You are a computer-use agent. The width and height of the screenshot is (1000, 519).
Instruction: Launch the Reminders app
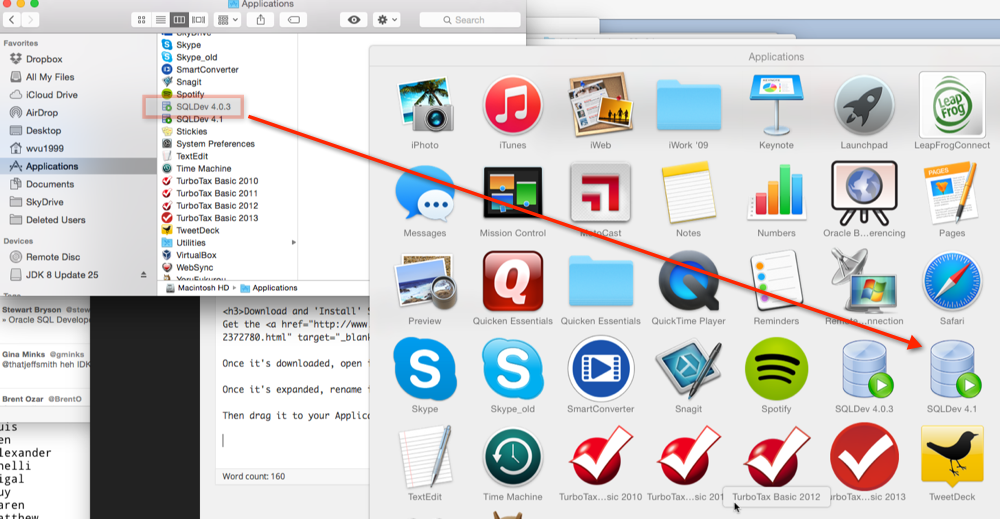776,281
